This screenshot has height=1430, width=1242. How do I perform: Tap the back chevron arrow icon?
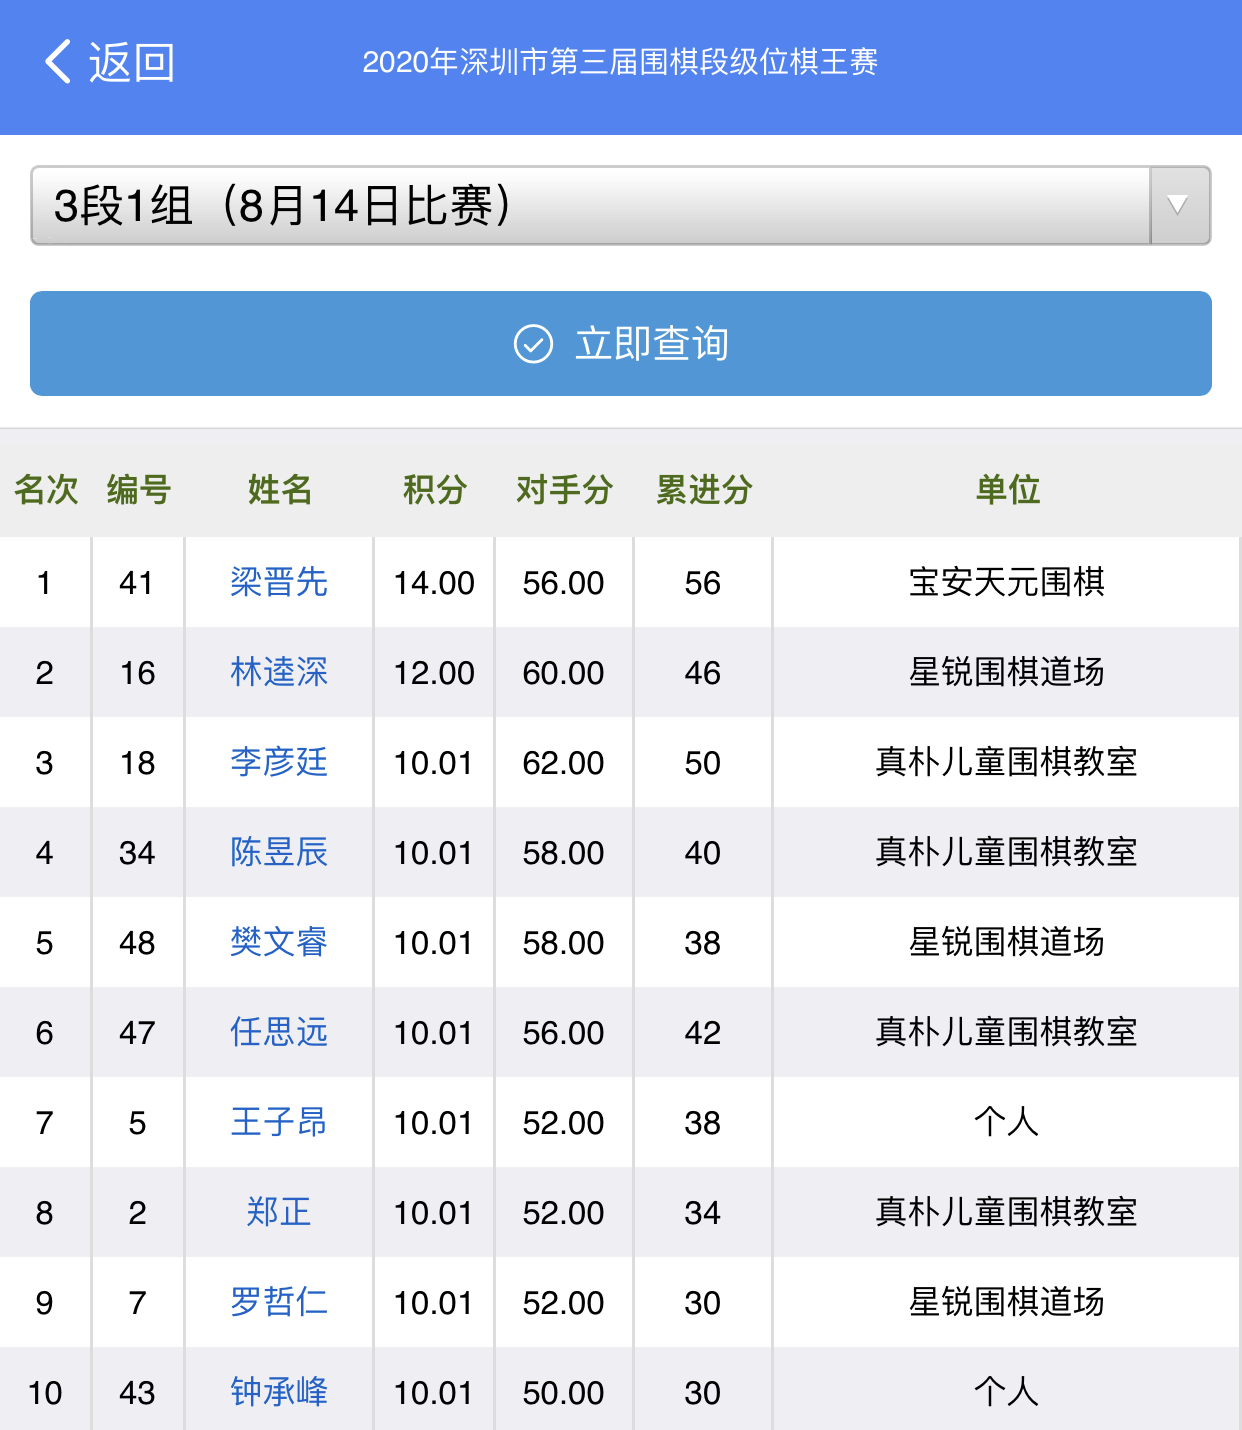click(58, 62)
